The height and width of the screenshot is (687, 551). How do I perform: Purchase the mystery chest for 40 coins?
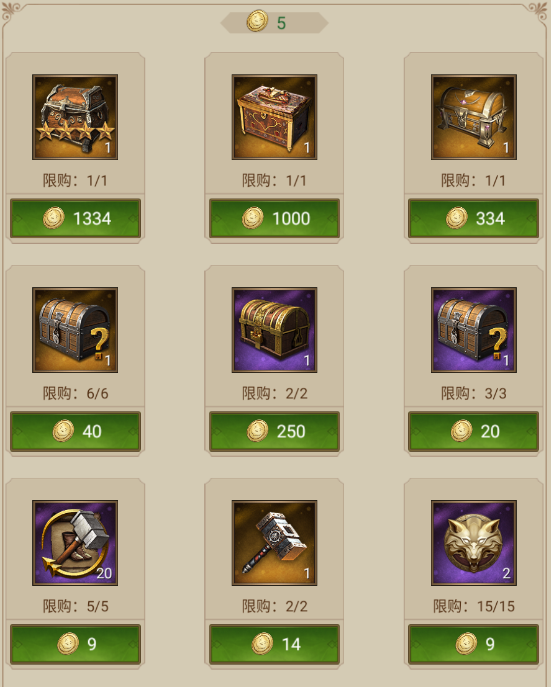coord(75,431)
